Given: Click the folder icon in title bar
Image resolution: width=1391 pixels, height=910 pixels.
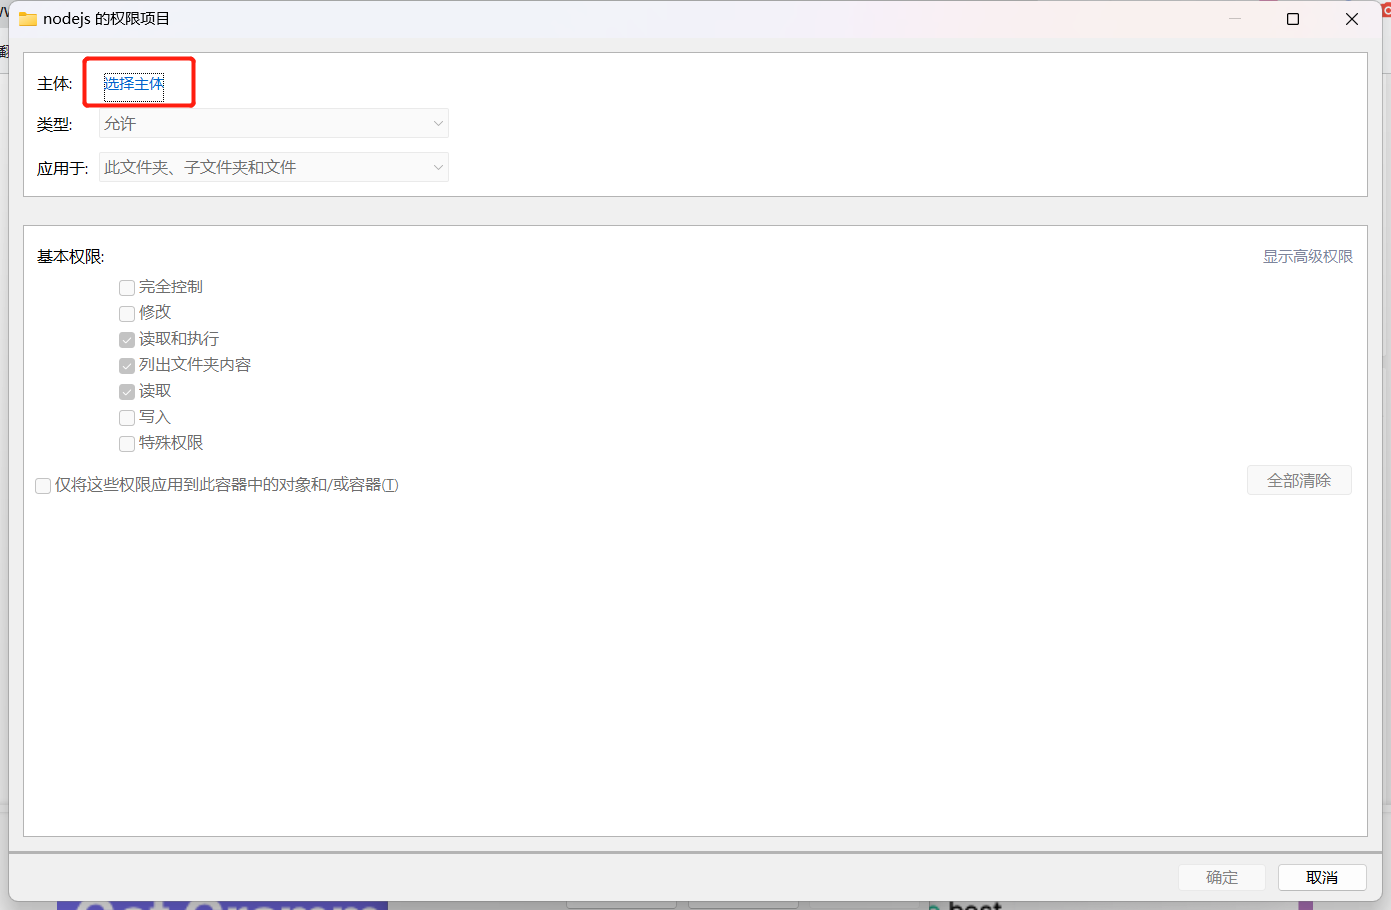Looking at the screenshot, I should coord(27,19).
